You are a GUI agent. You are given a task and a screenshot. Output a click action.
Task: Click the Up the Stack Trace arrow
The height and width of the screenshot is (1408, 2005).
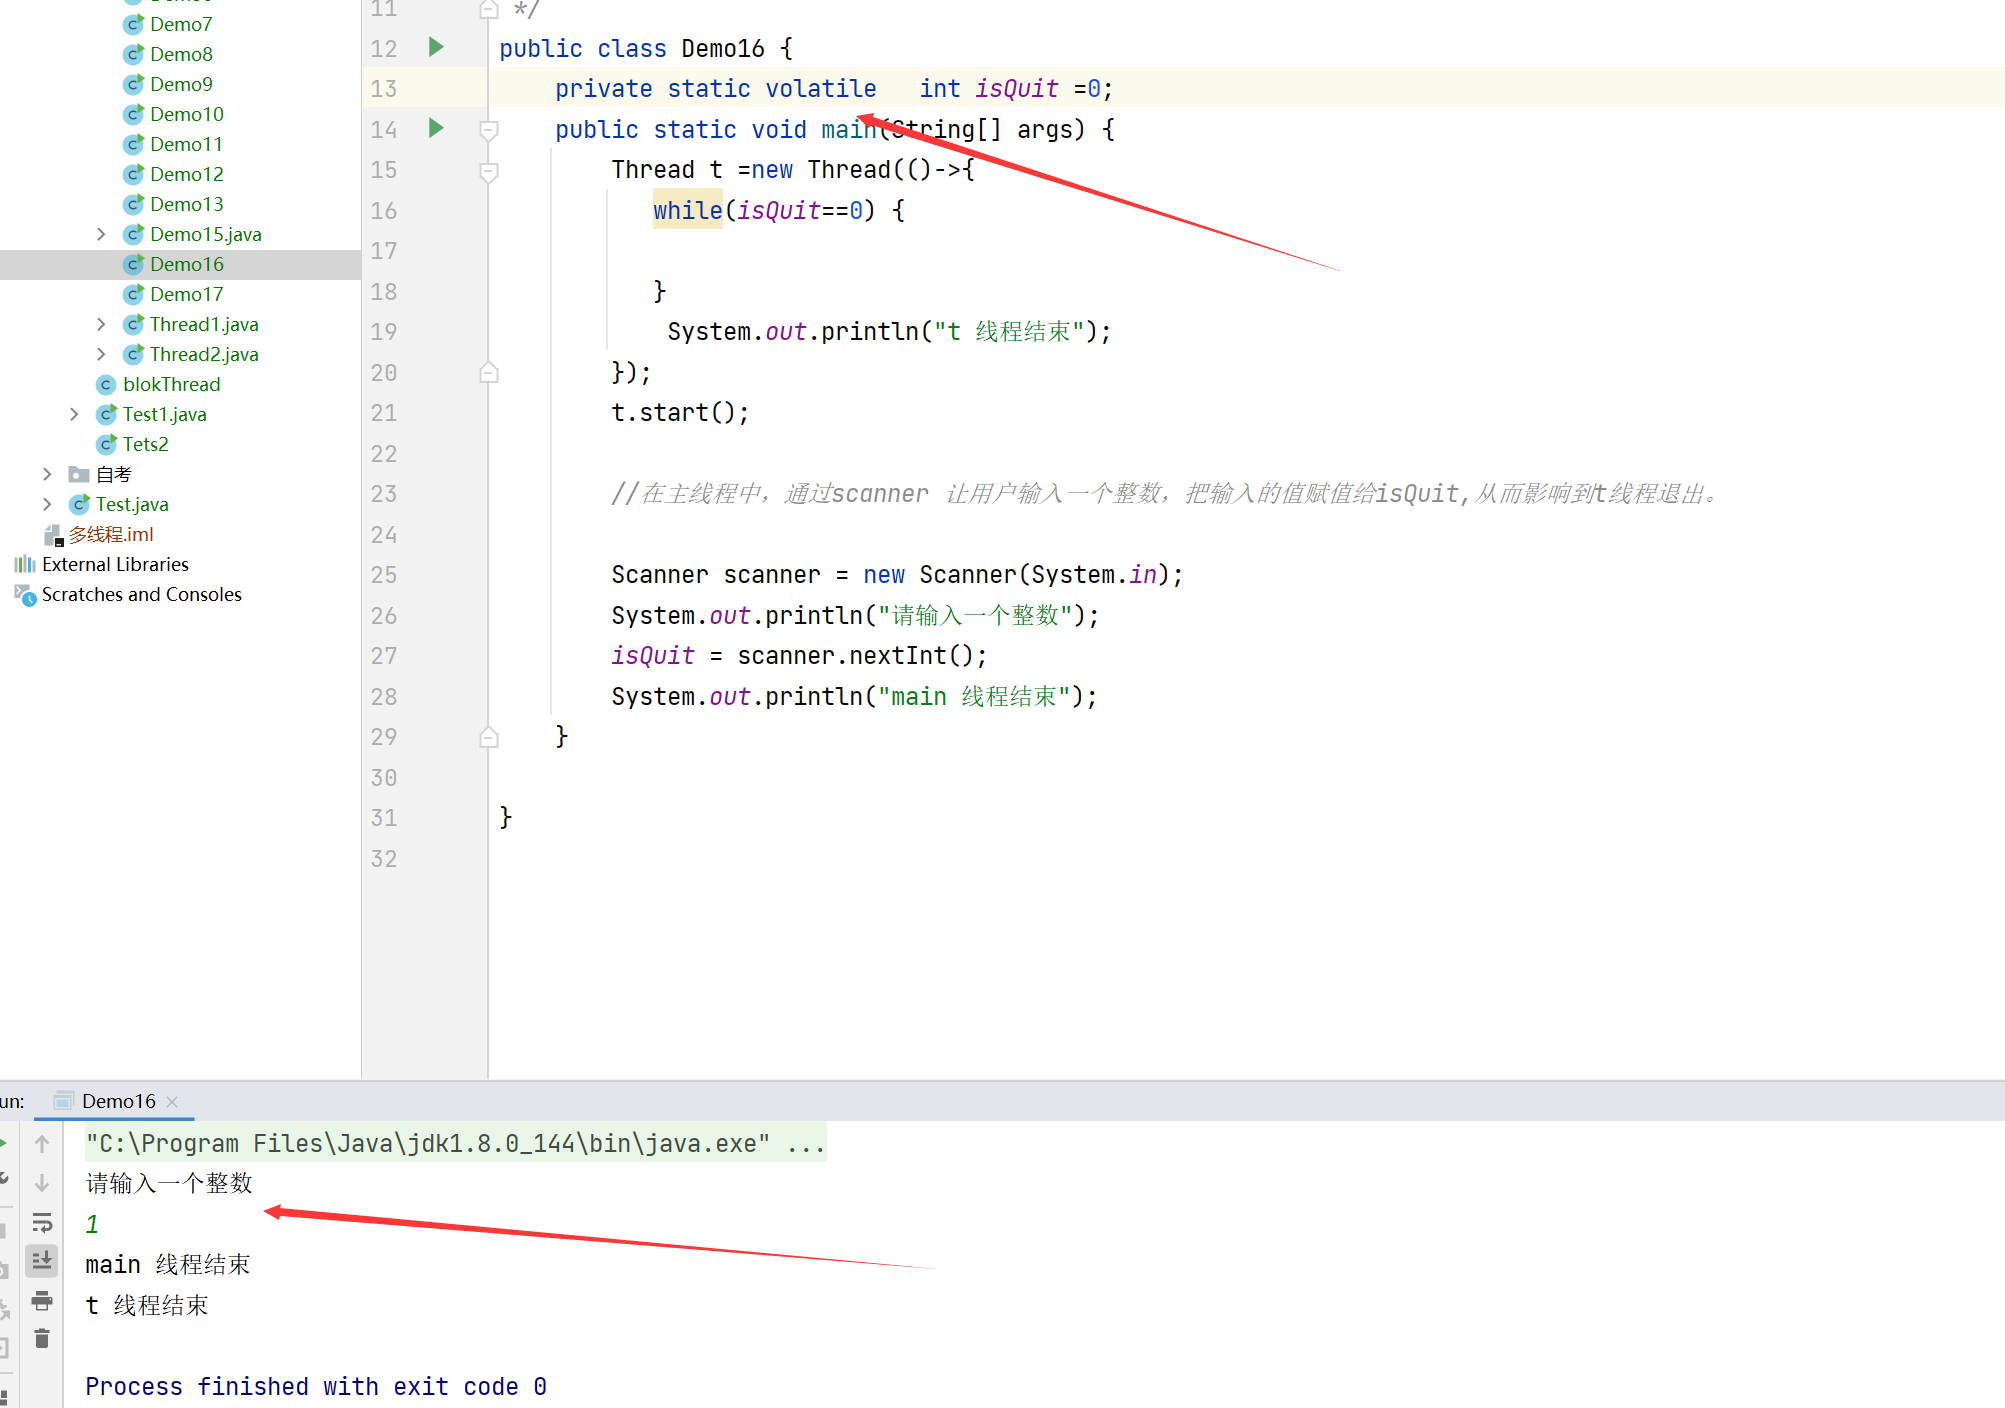[x=42, y=1143]
